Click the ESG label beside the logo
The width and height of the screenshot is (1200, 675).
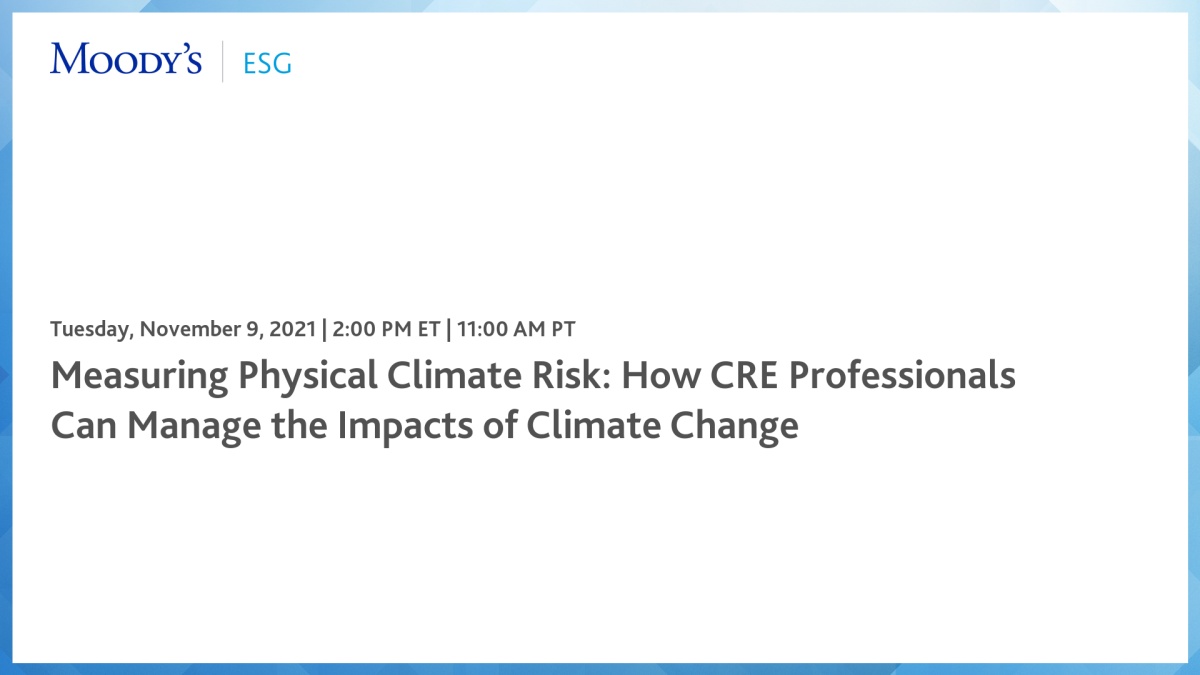[267, 63]
